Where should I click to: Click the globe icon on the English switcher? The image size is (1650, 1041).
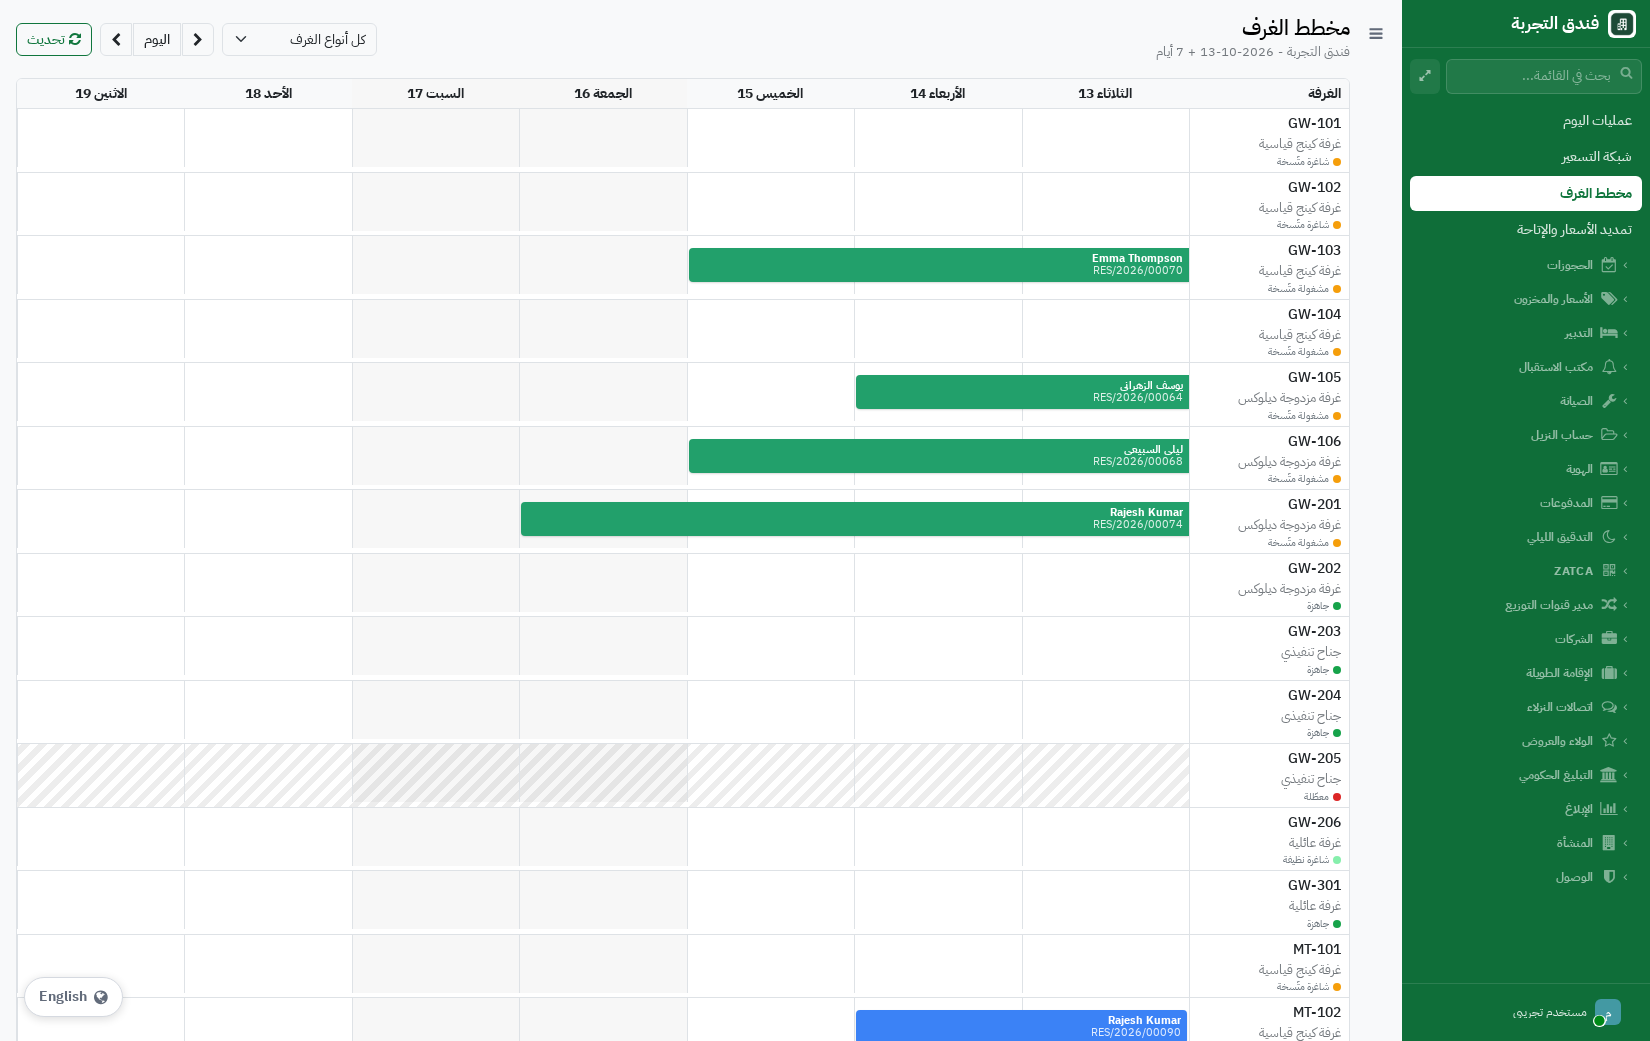click(101, 997)
